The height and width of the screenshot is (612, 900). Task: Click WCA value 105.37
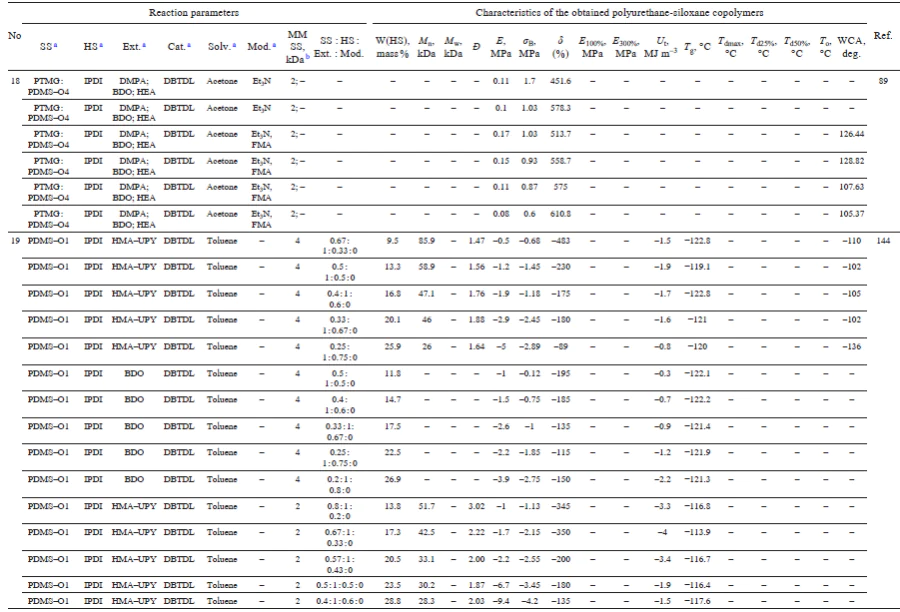pyautogui.click(x=851, y=214)
